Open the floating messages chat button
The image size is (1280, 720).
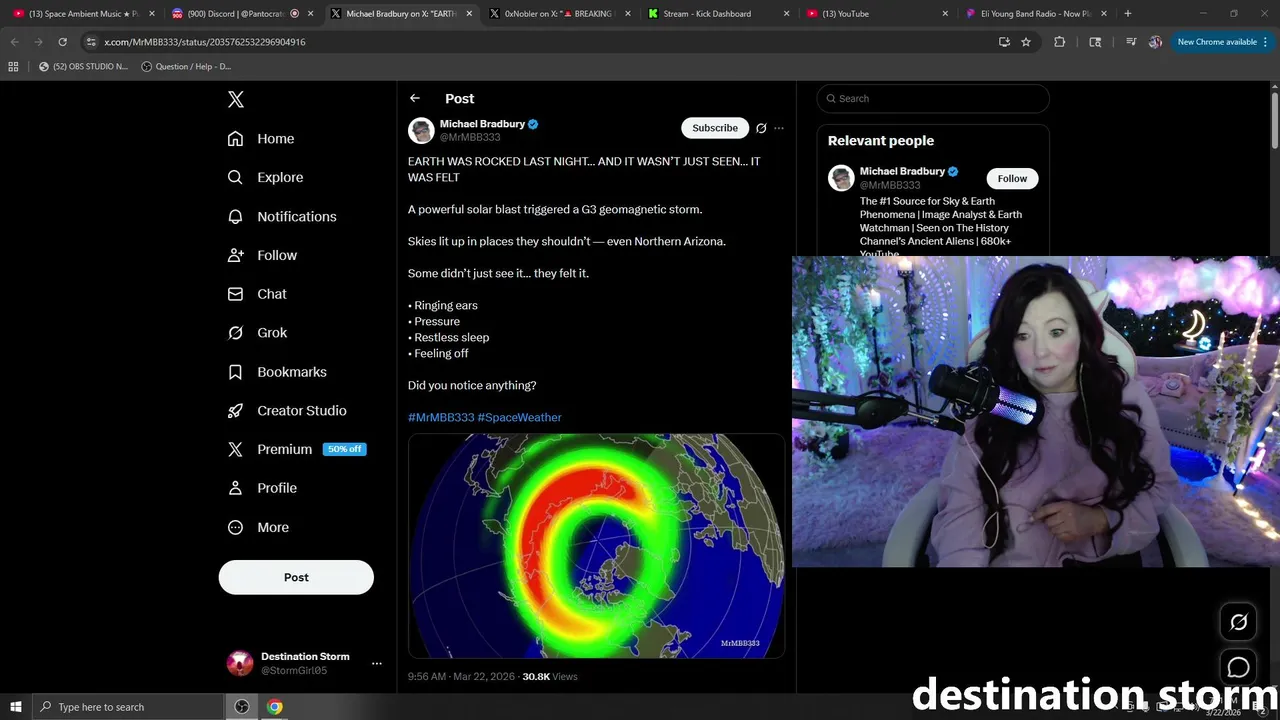(x=1238, y=667)
